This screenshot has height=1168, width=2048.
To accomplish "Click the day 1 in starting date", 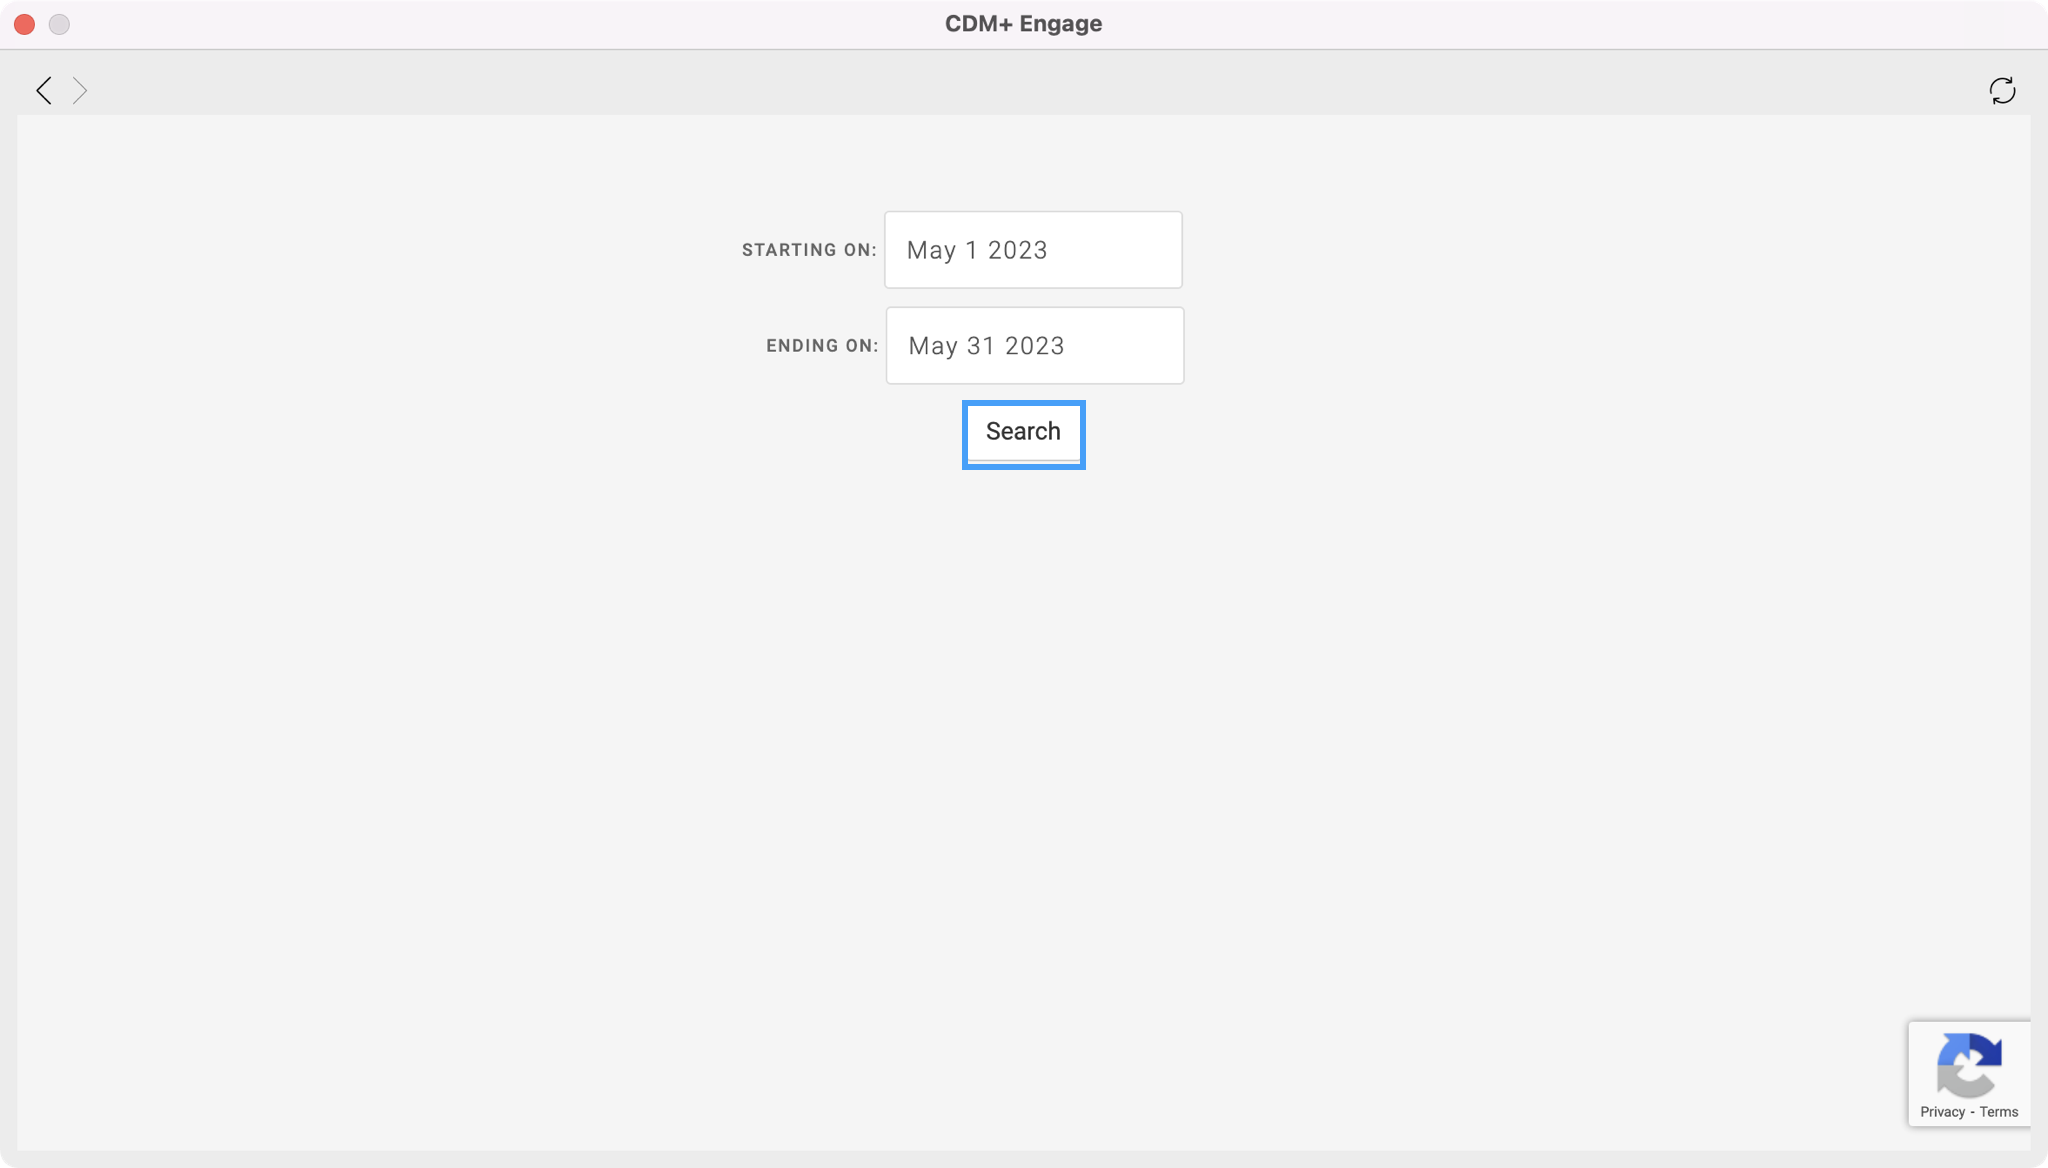I will pos(971,250).
